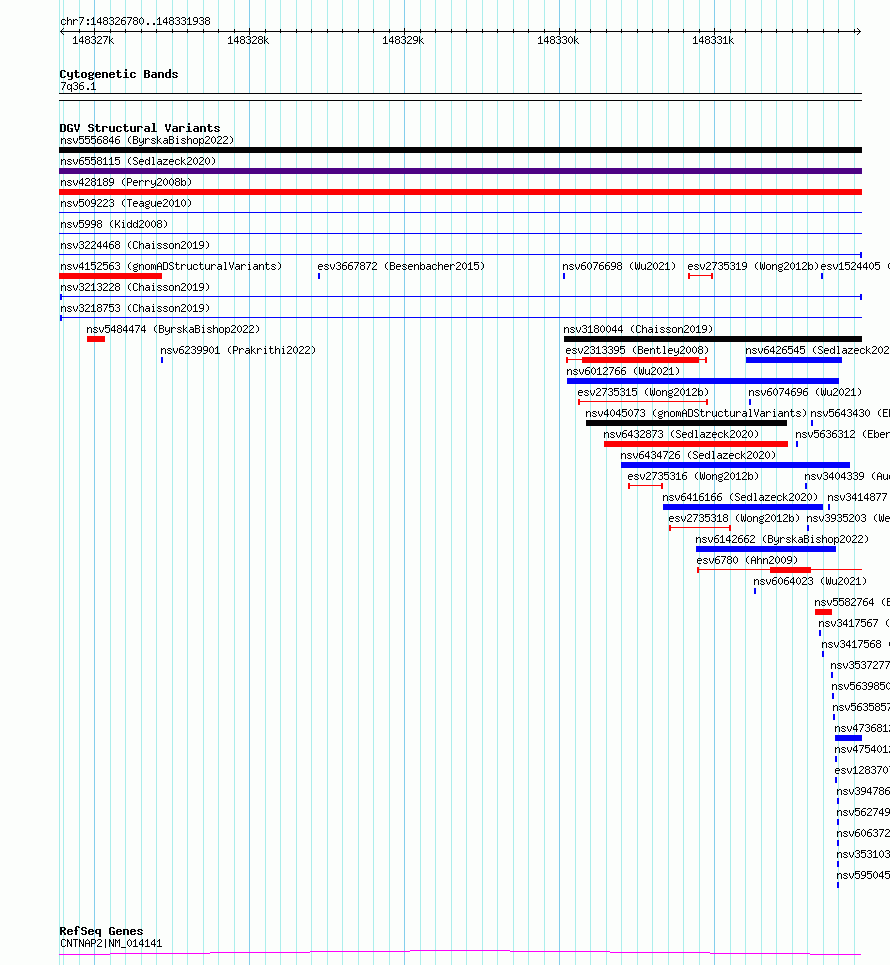Click nsv6434726 (Sedlazeck2020) variant label

click(x=698, y=454)
